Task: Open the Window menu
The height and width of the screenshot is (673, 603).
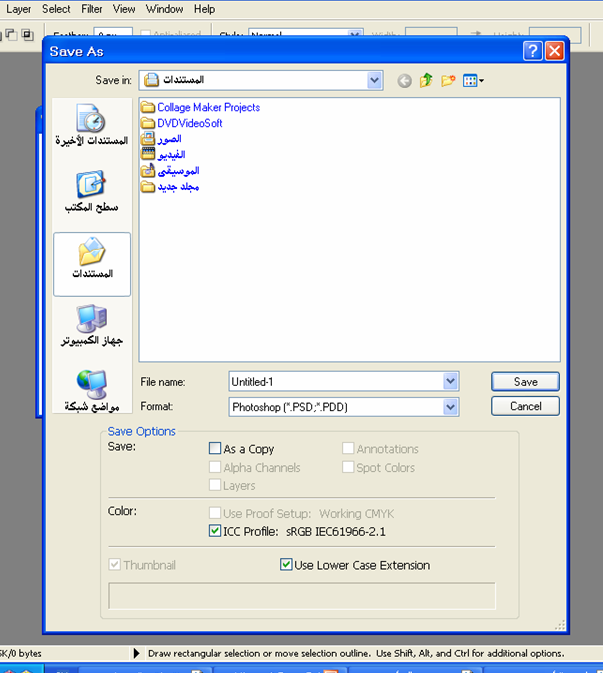Action: (x=164, y=9)
